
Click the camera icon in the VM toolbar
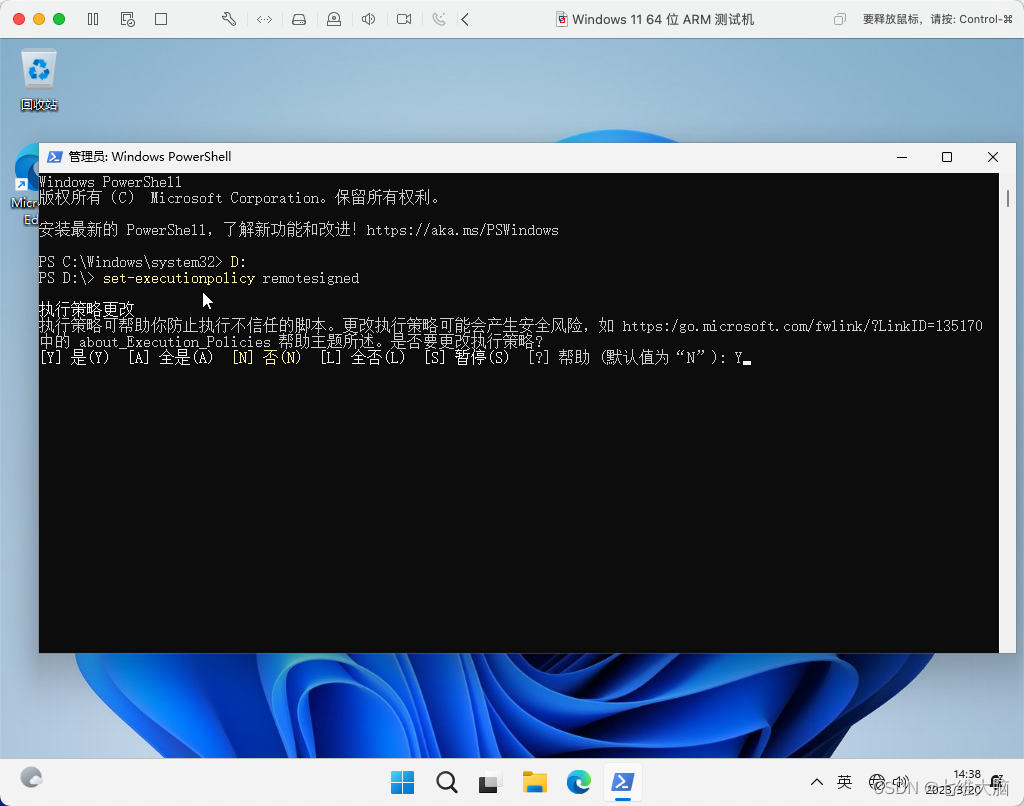(404, 19)
